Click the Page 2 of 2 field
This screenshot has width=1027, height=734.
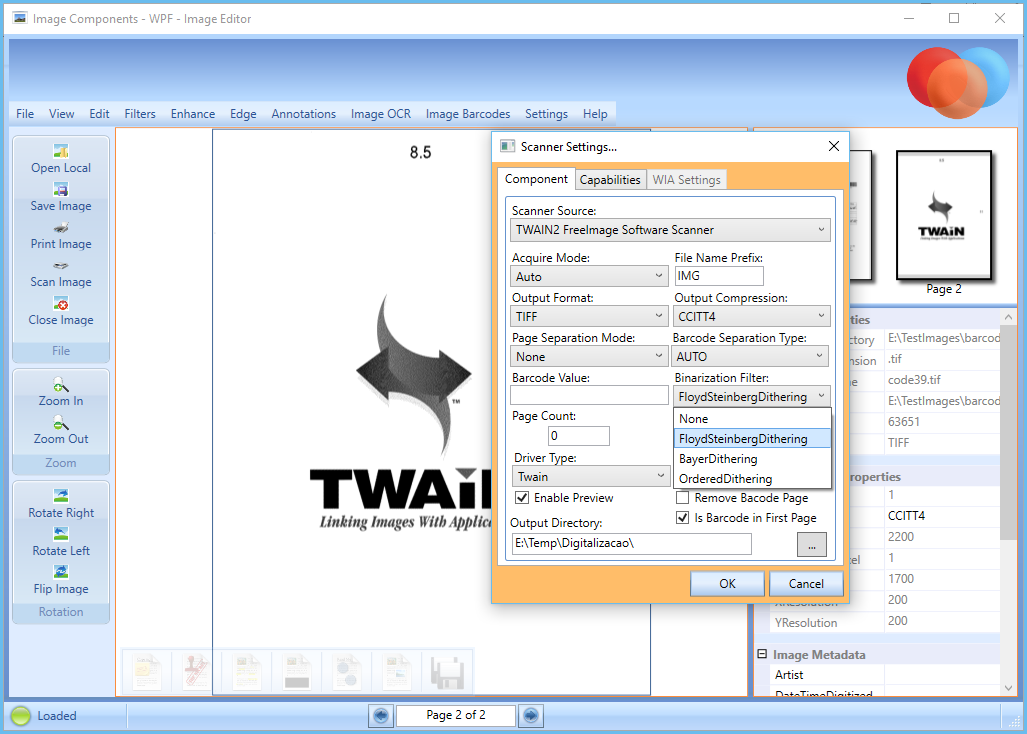coord(456,715)
